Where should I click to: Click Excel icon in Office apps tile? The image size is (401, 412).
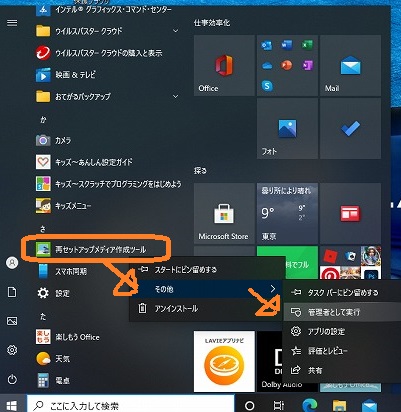point(307,45)
